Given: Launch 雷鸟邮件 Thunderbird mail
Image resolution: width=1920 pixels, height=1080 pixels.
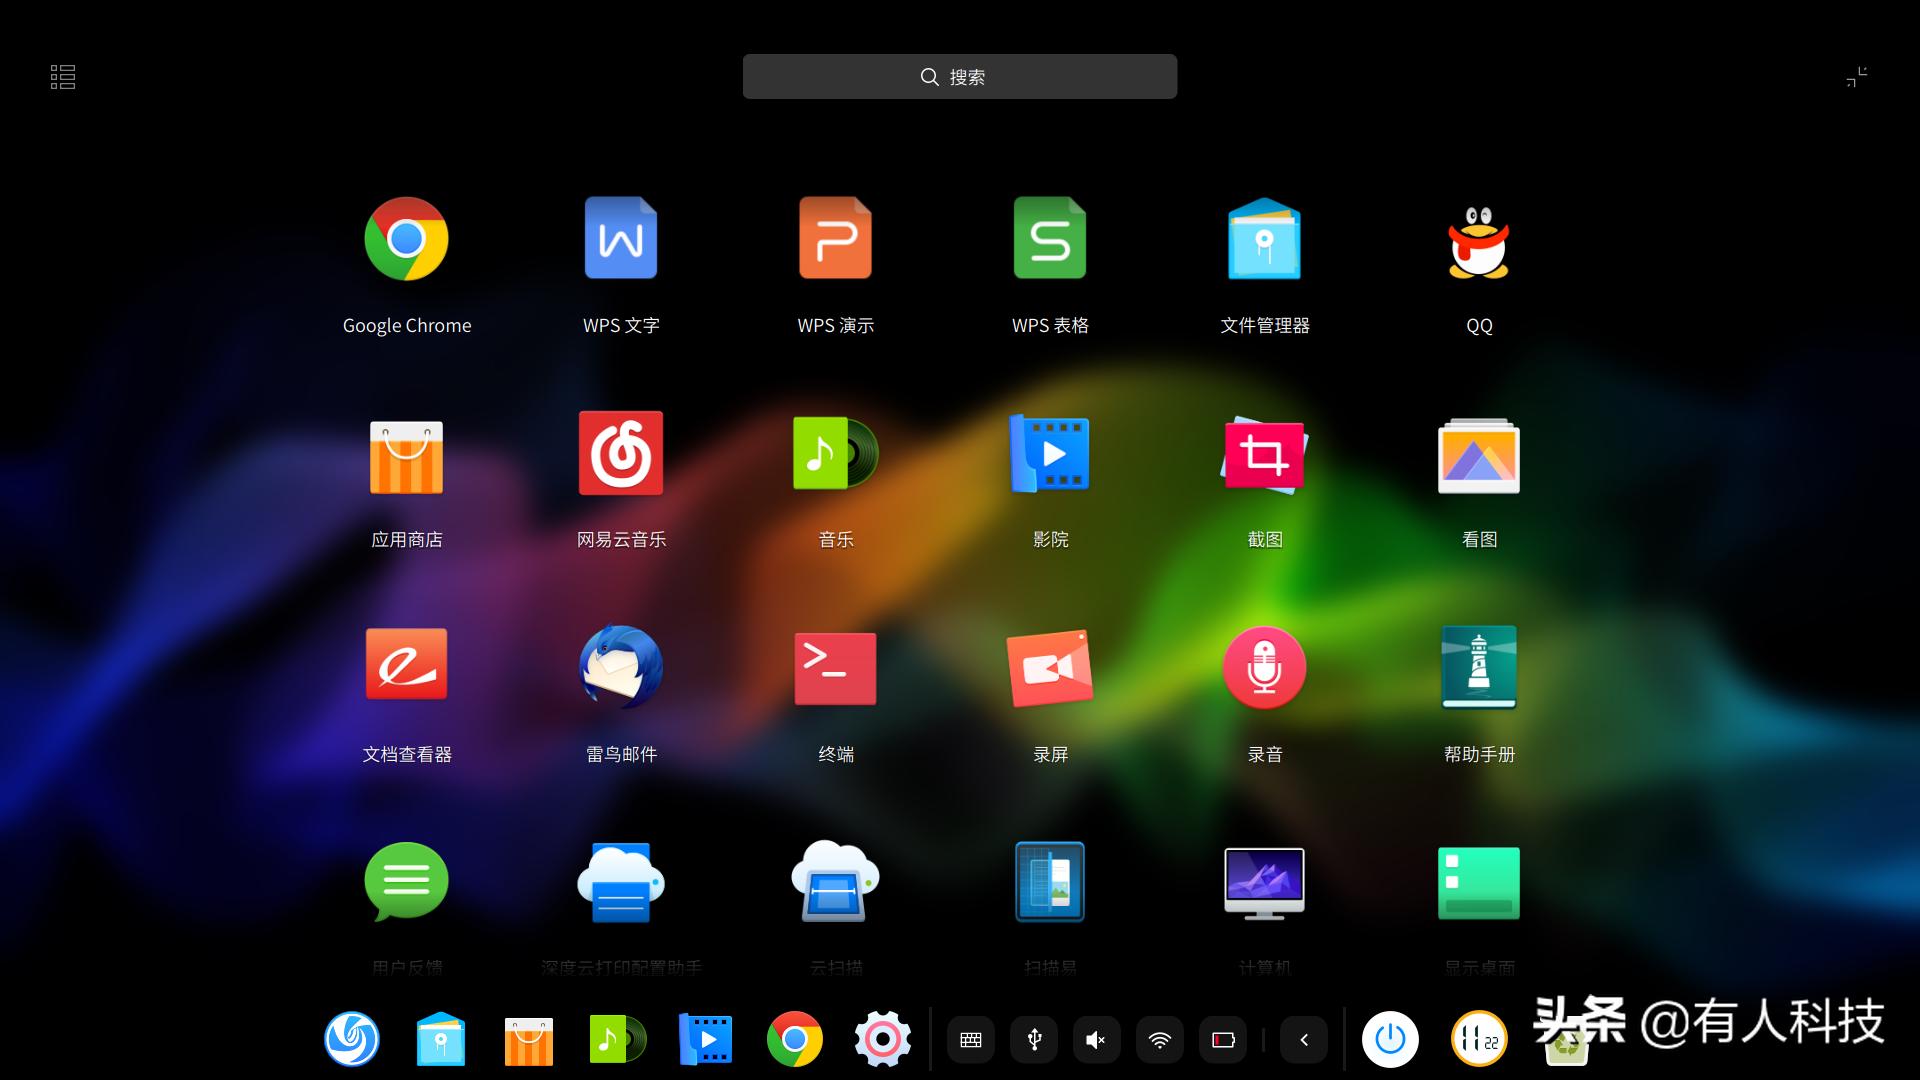Looking at the screenshot, I should 621,667.
